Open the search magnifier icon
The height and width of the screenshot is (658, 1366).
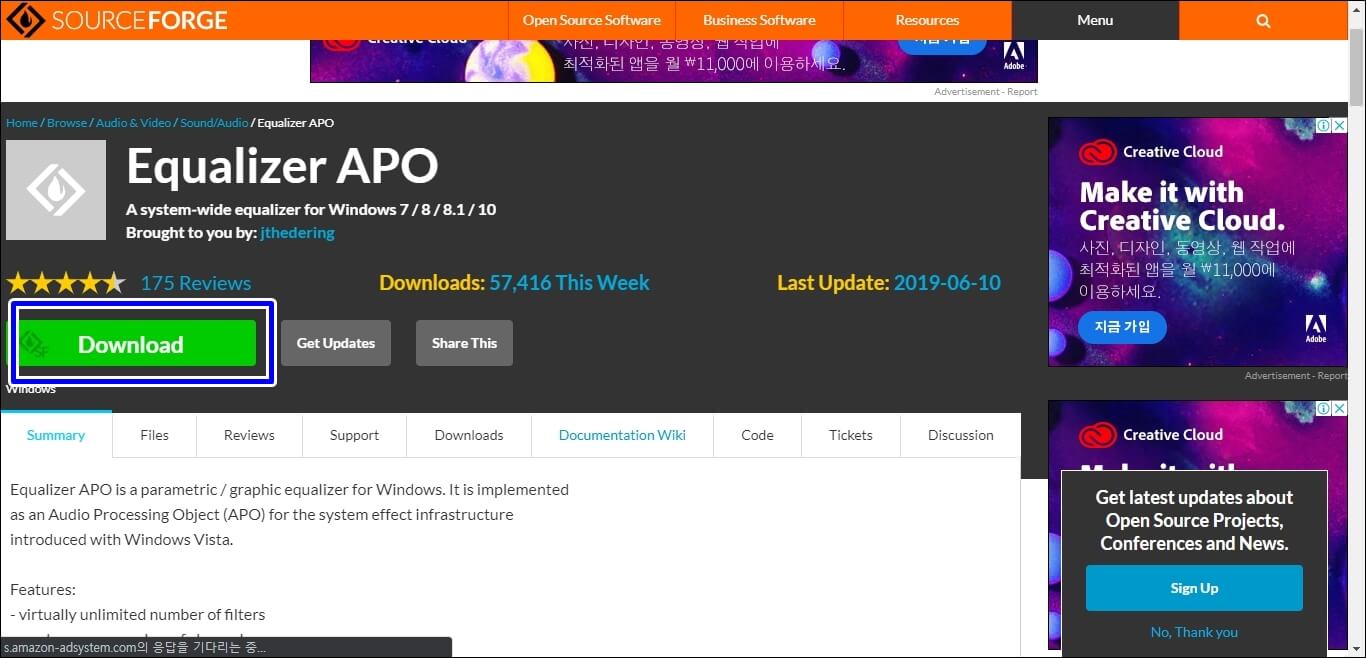pyautogui.click(x=1263, y=20)
